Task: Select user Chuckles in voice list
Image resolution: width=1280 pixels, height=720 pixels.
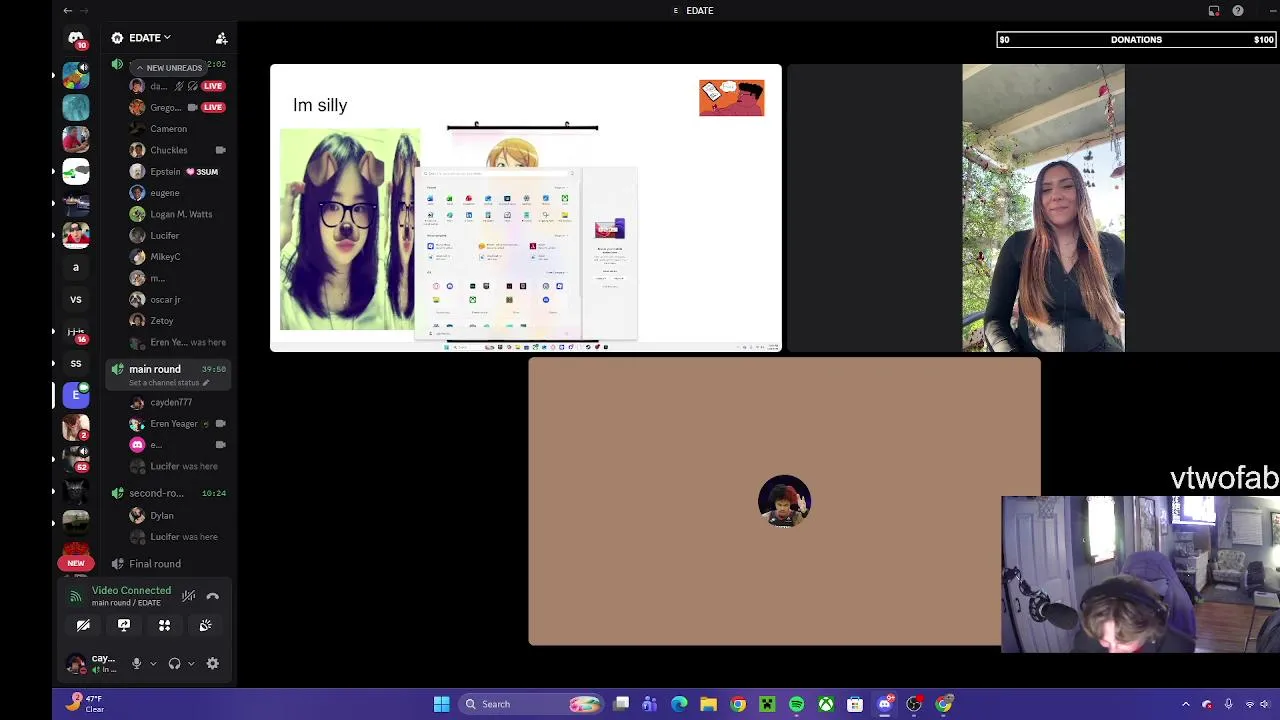Action: [x=169, y=150]
